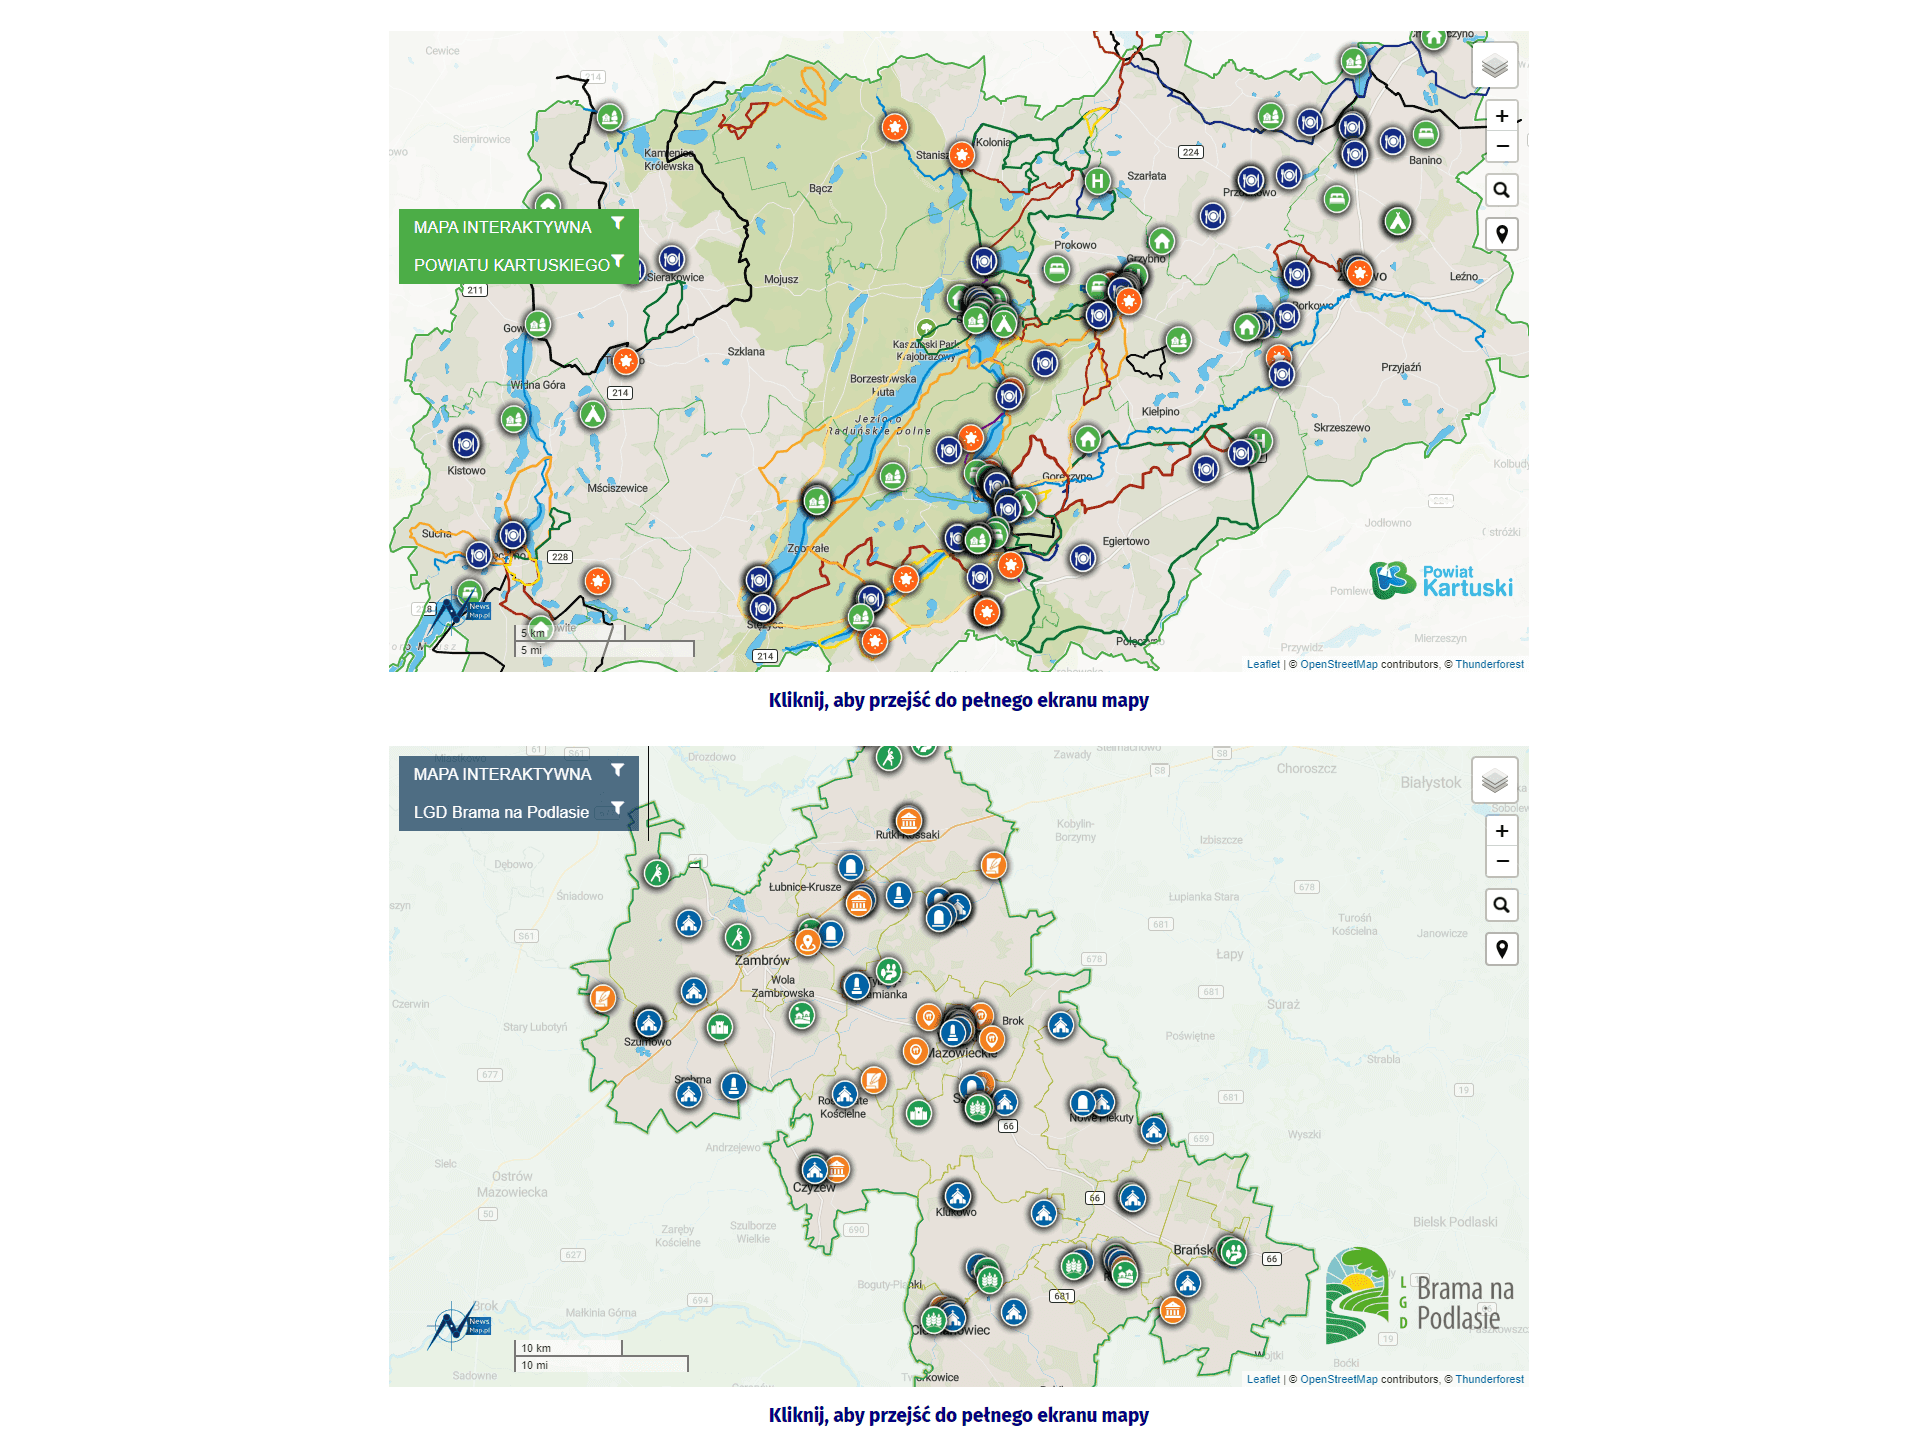Zoom out on the Brama na Podlasie map
The height and width of the screenshot is (1453, 1919).
1502,861
